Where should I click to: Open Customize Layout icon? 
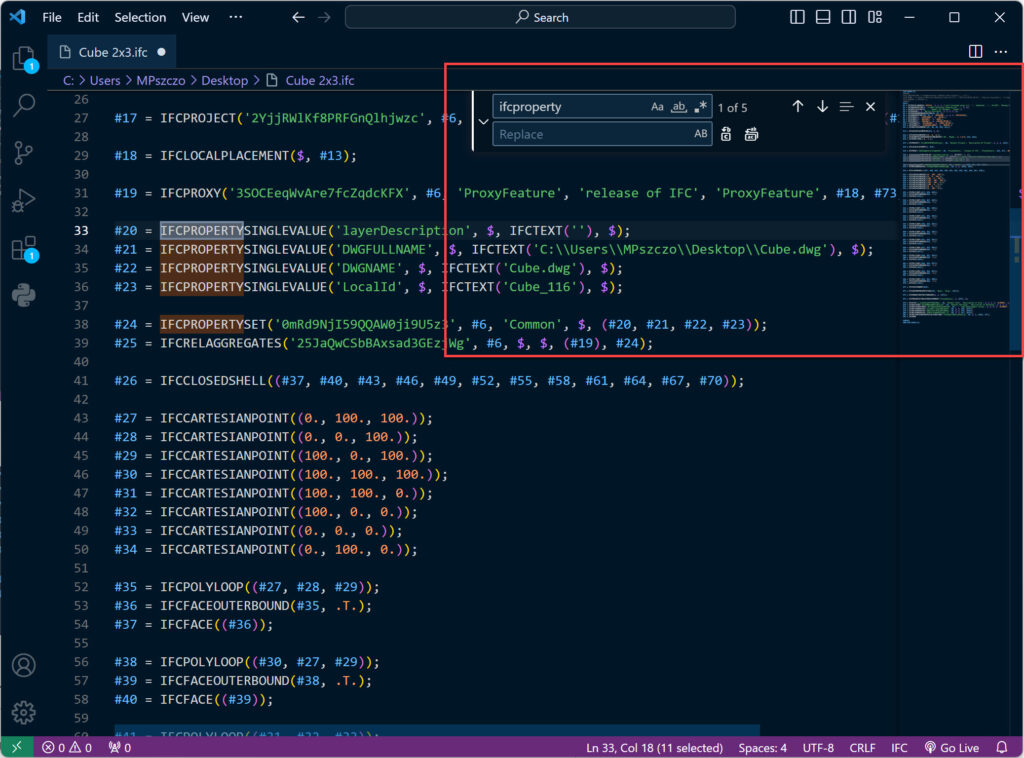(874, 18)
